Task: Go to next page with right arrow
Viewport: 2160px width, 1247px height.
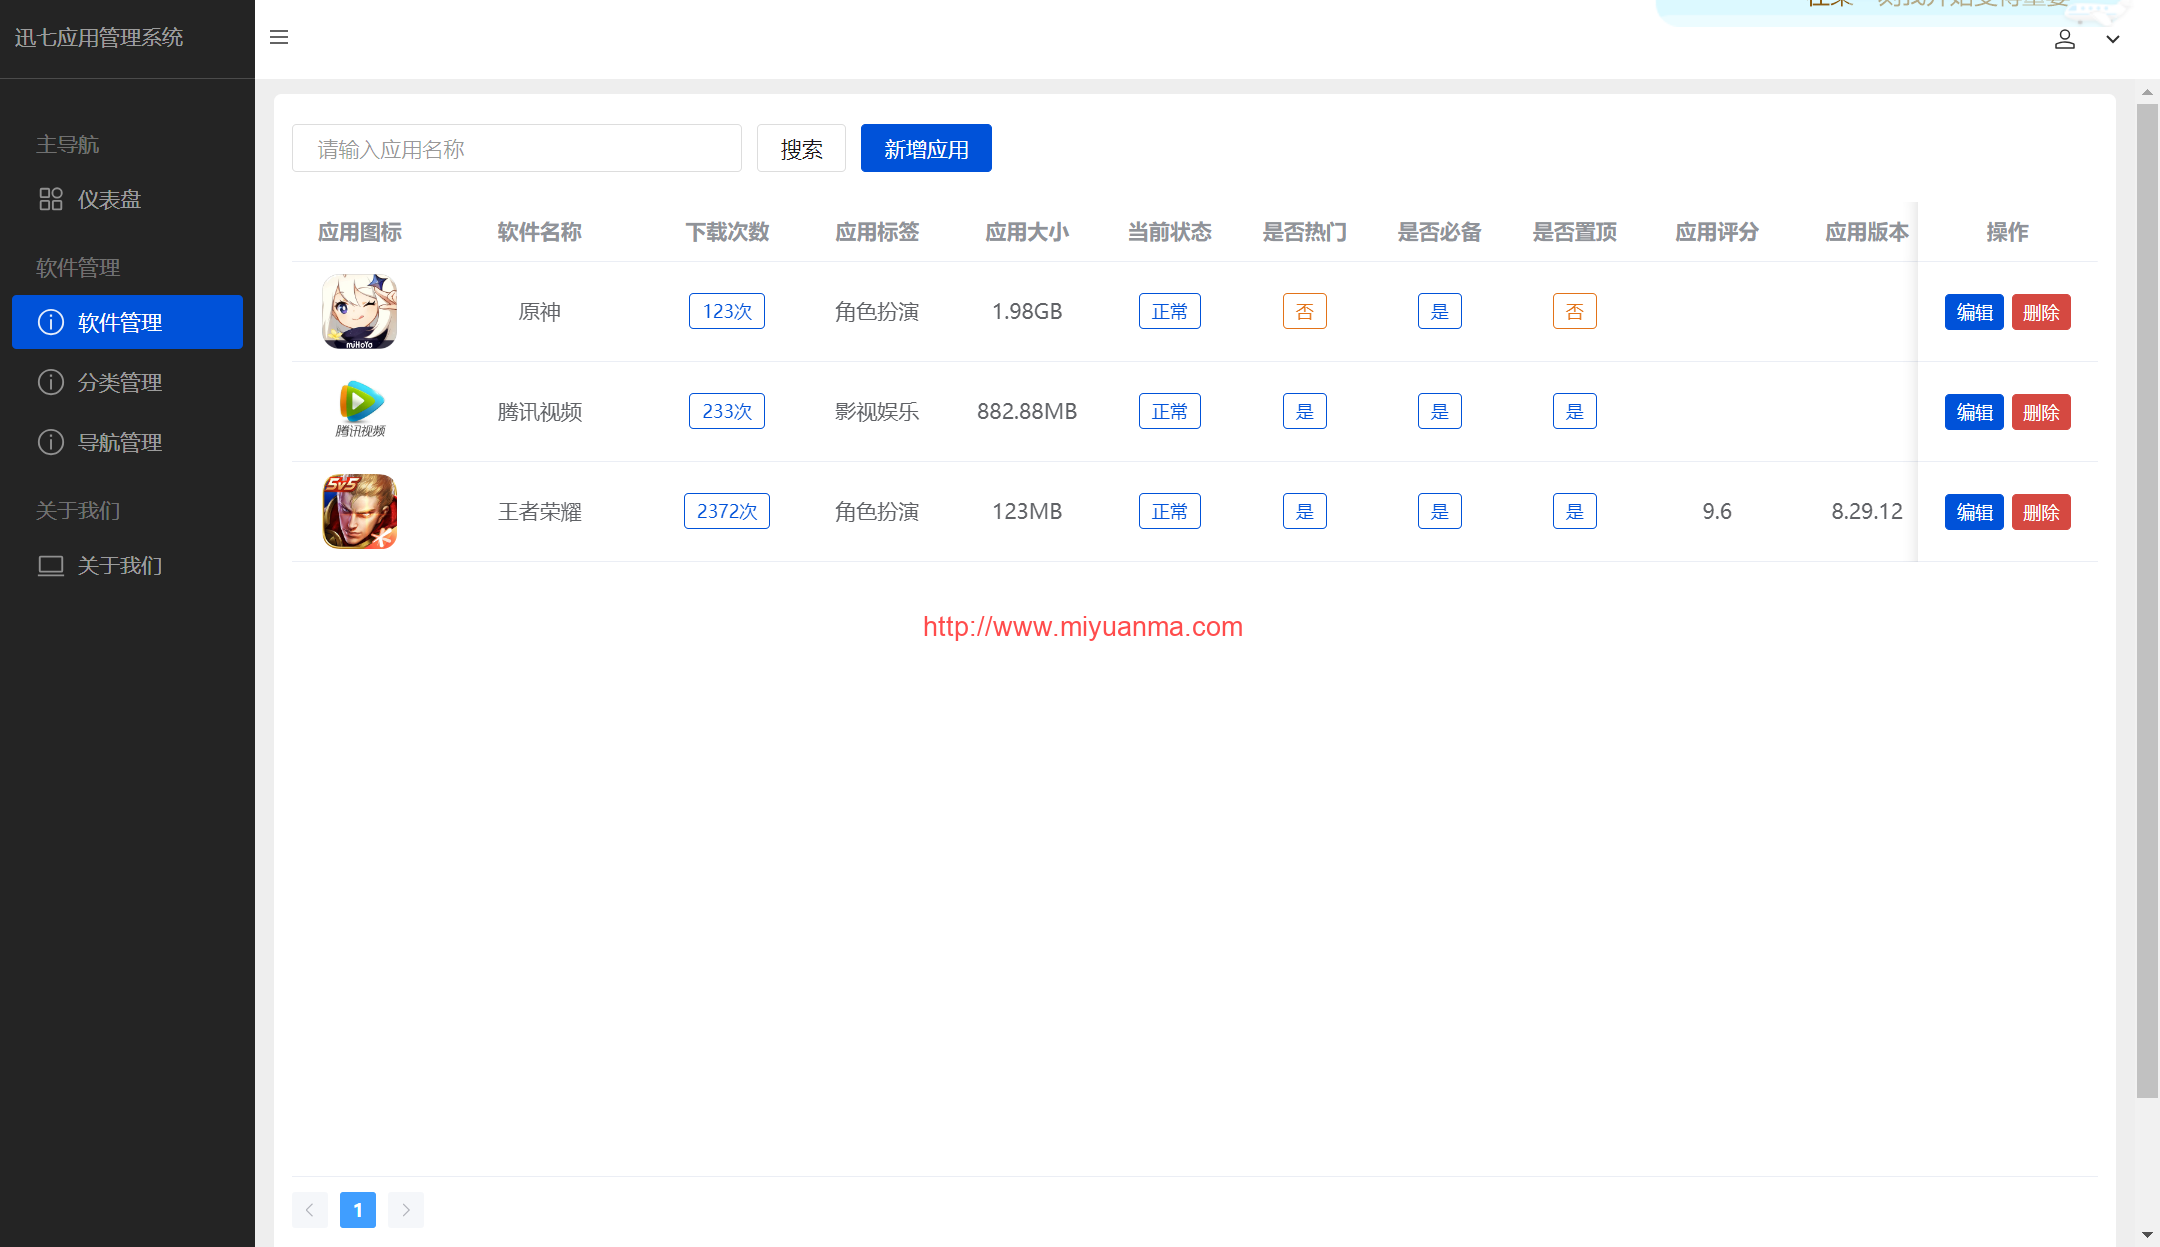Action: (x=406, y=1210)
